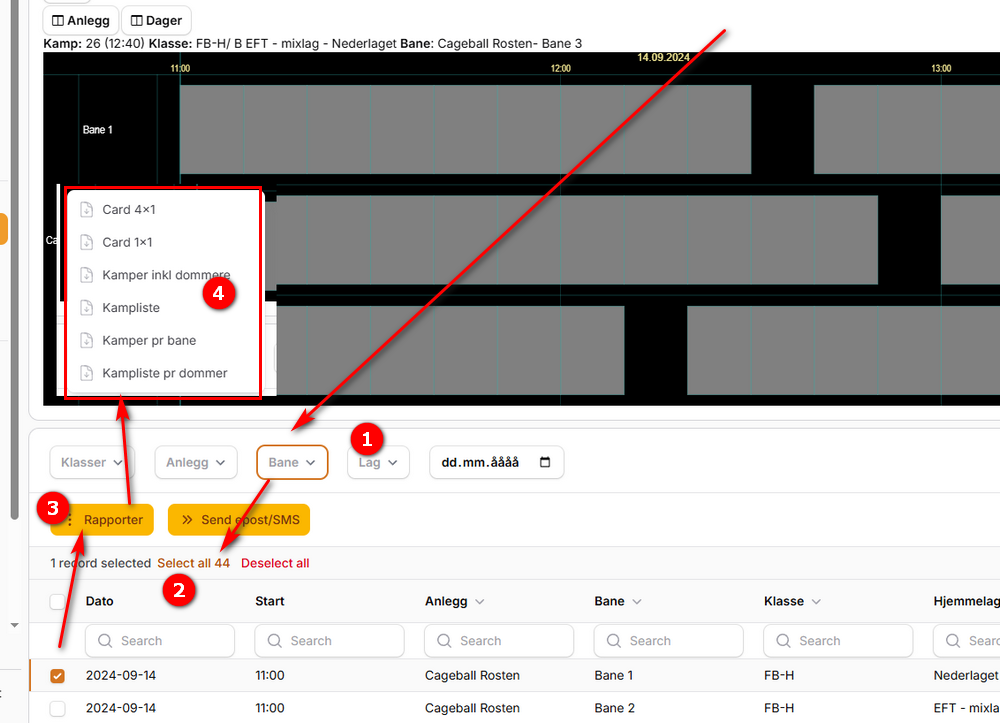Click the file icon beside Kamper inkl dommere
This screenshot has height=723, width=1000.
tap(87, 275)
